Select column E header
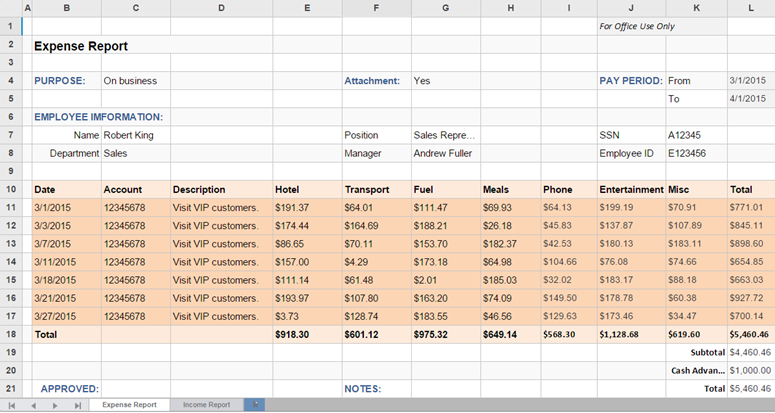The height and width of the screenshot is (413, 775). coord(306,8)
